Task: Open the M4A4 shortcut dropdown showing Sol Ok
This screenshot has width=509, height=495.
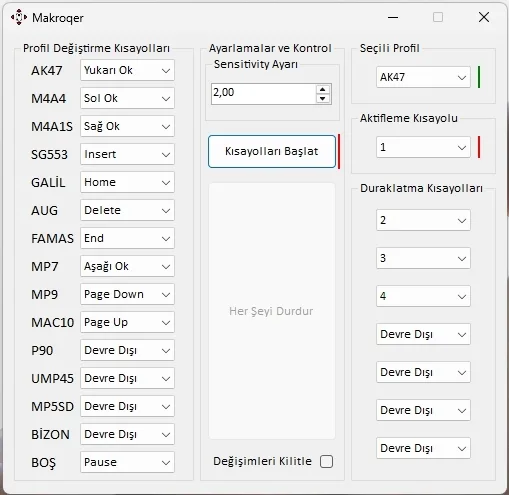Action: [x=127, y=98]
